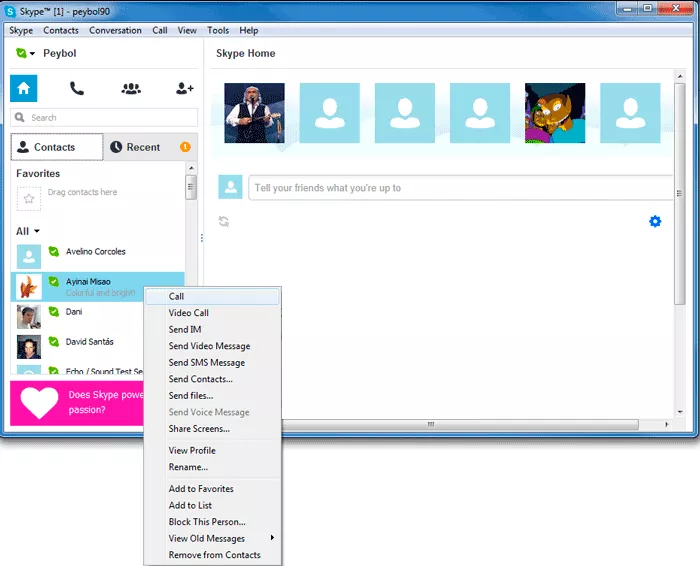The height and width of the screenshot is (566, 700).
Task: Choose Send SMS Message
Action: (x=213, y=362)
